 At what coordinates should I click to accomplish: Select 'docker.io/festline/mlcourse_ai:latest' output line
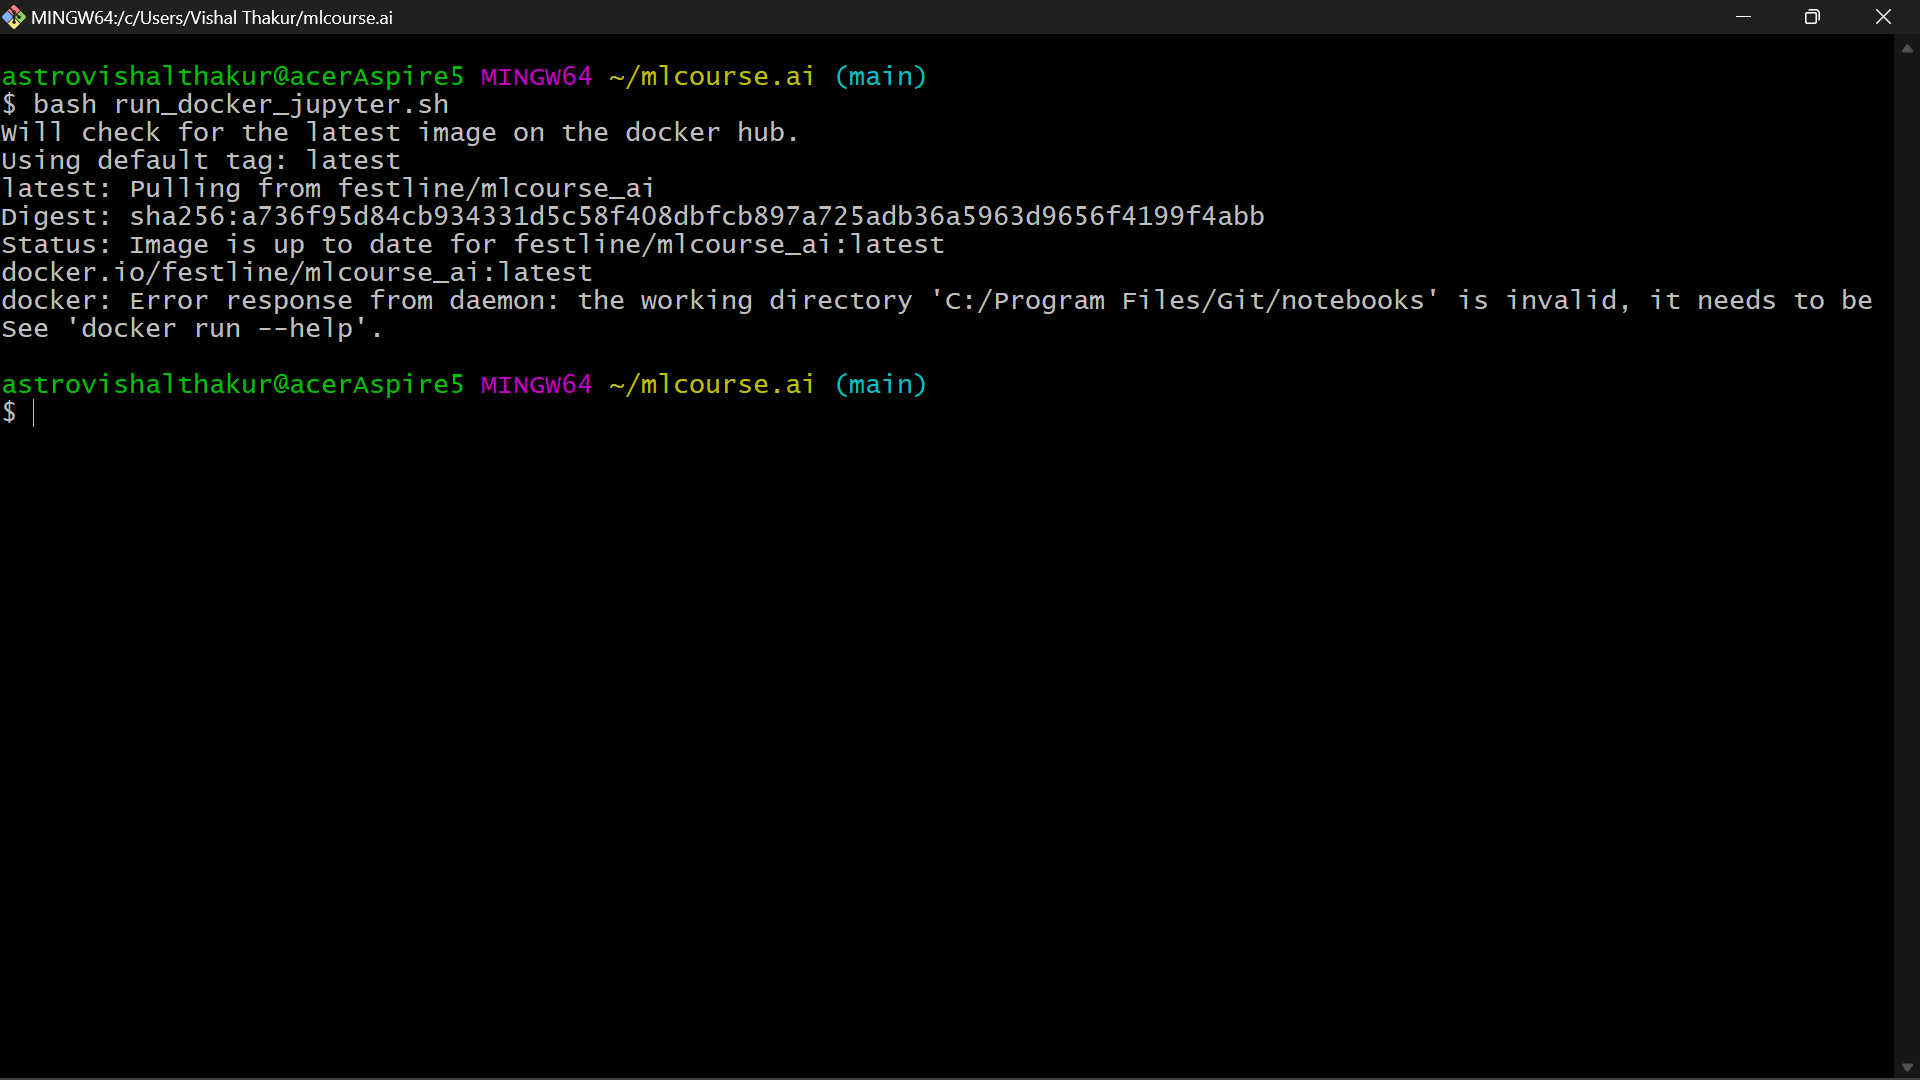pos(296,272)
